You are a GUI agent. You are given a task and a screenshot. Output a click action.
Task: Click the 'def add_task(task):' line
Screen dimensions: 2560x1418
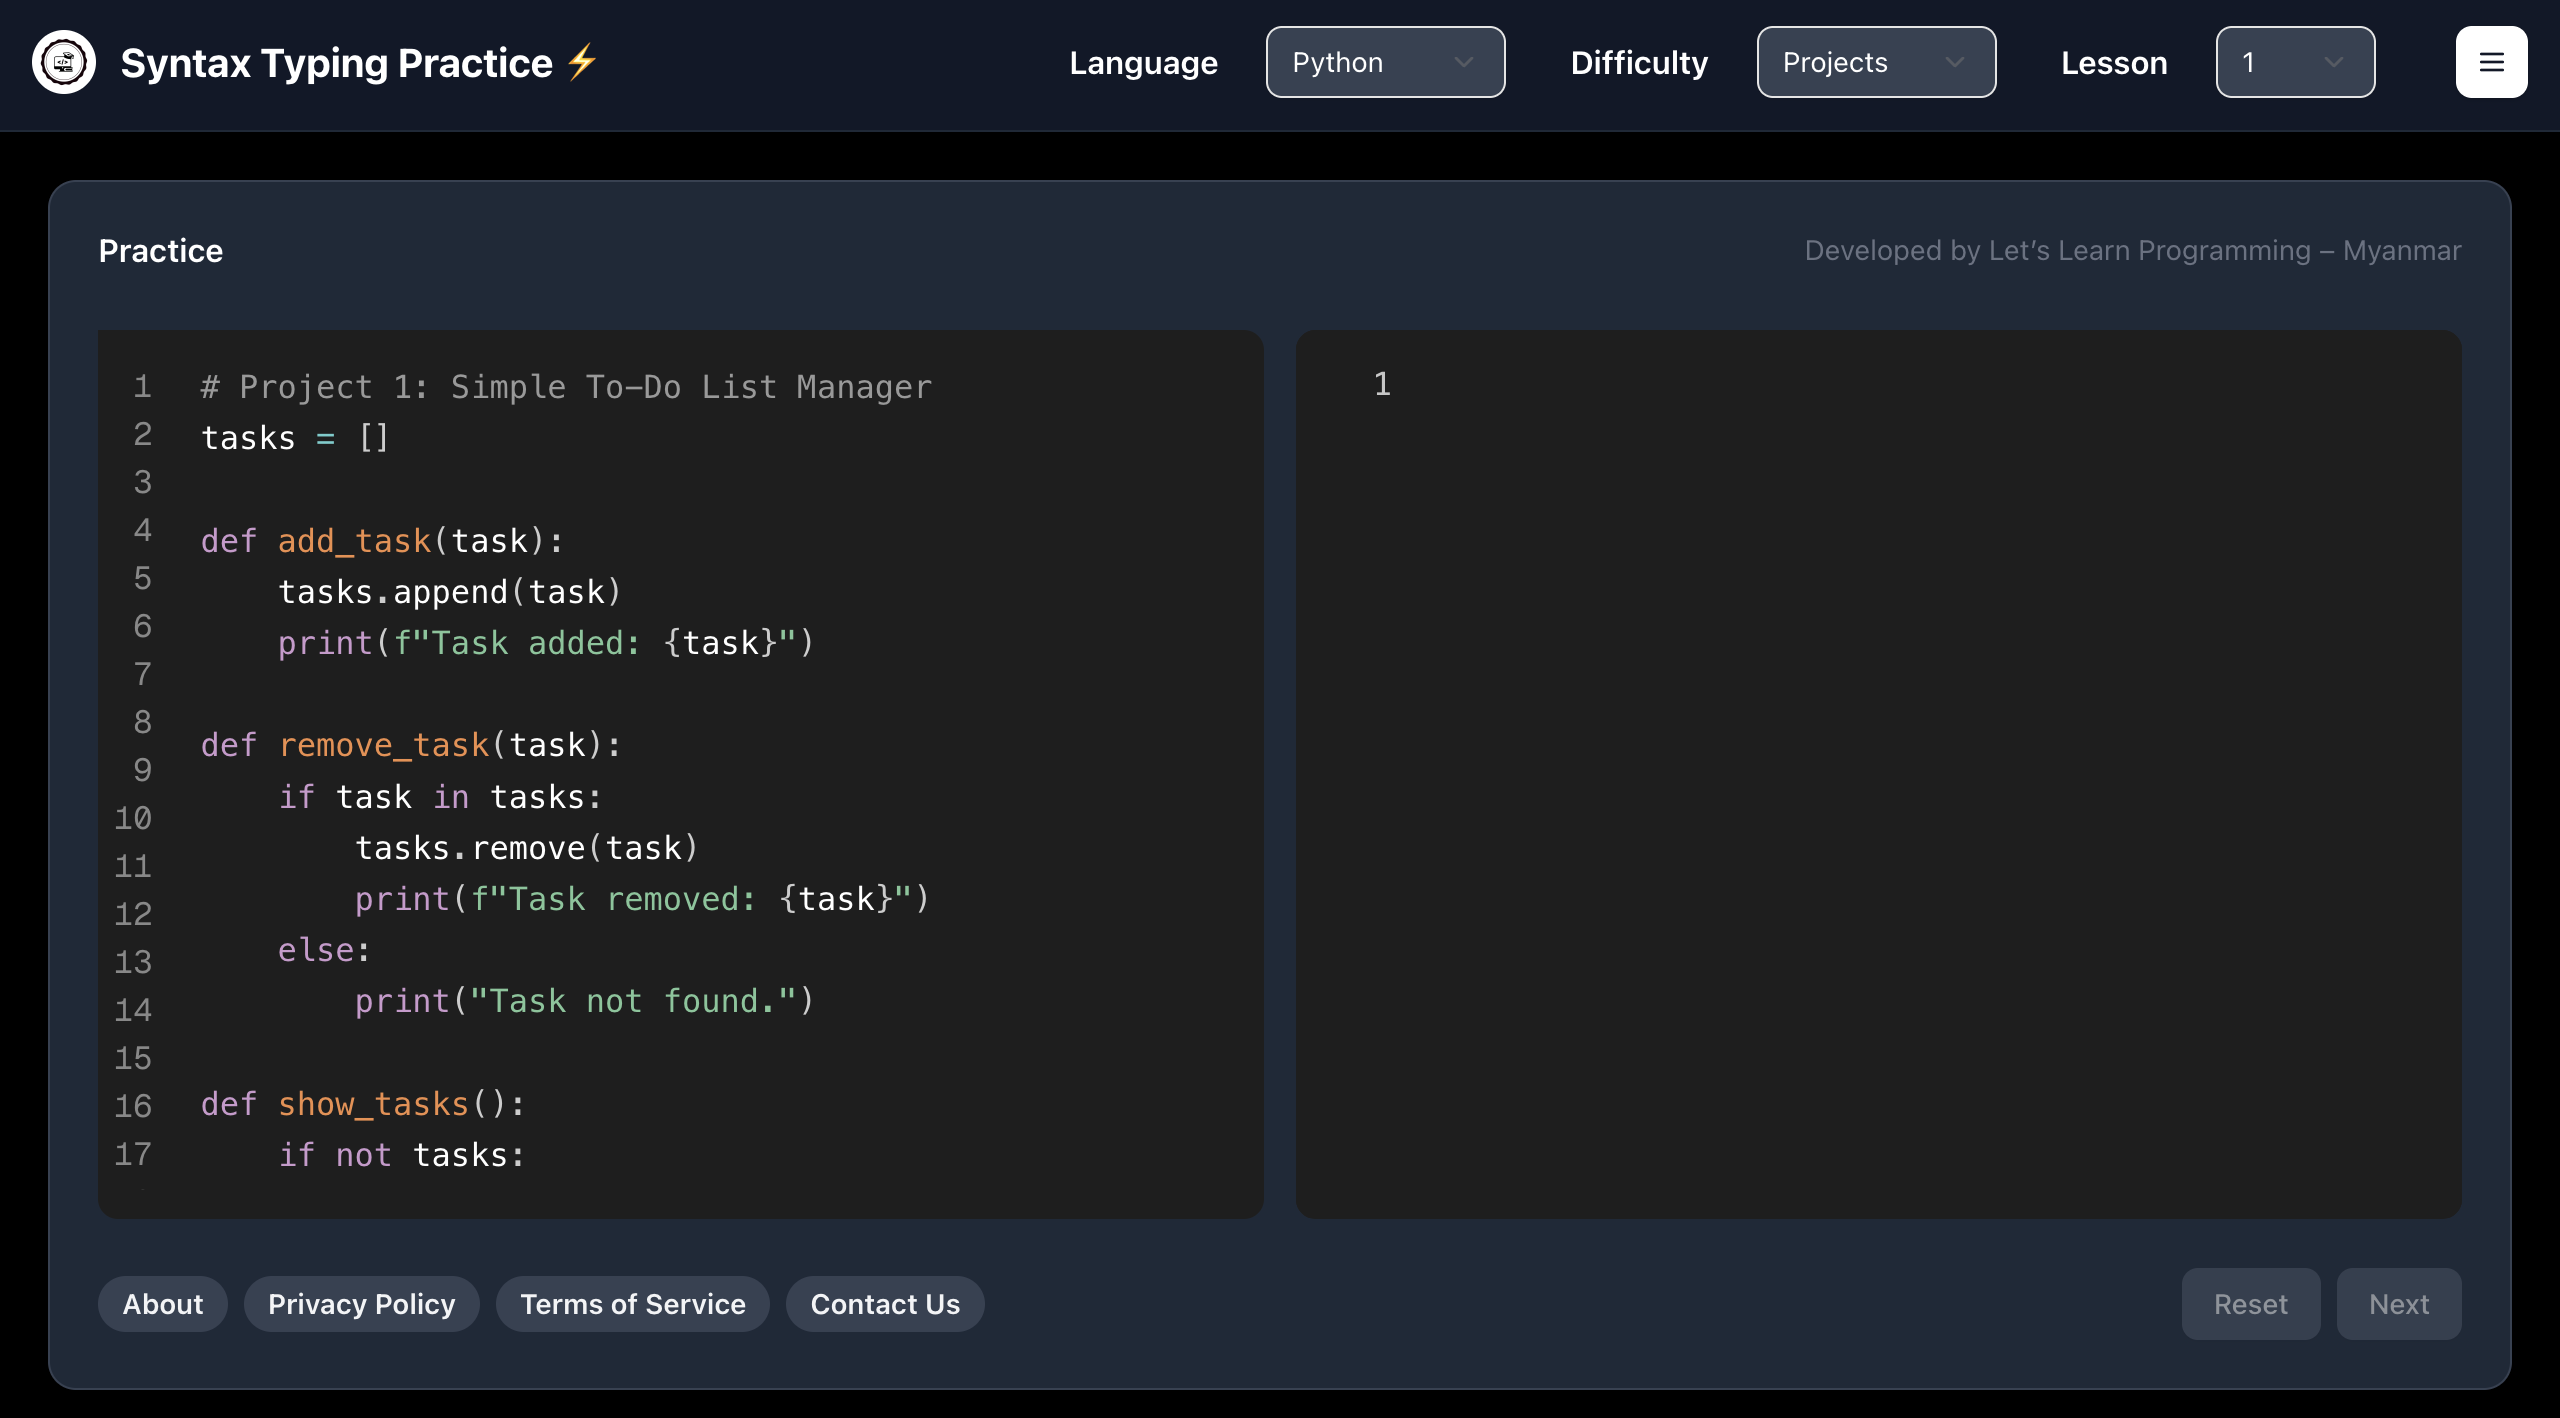(x=382, y=541)
